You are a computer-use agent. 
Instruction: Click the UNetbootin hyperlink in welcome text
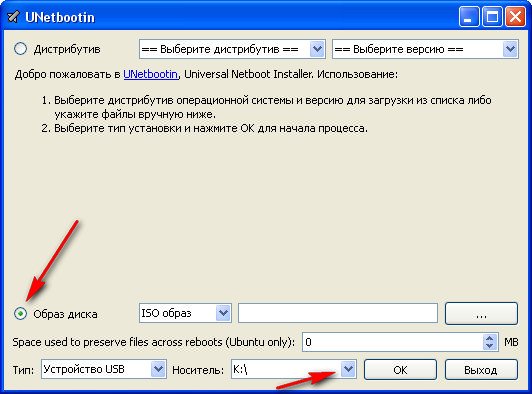150,74
